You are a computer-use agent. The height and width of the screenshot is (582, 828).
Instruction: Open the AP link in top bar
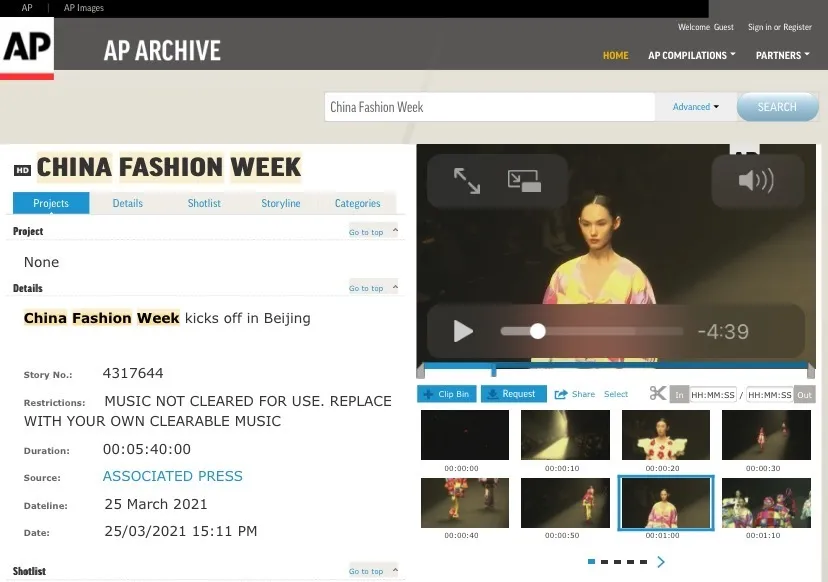(27, 8)
